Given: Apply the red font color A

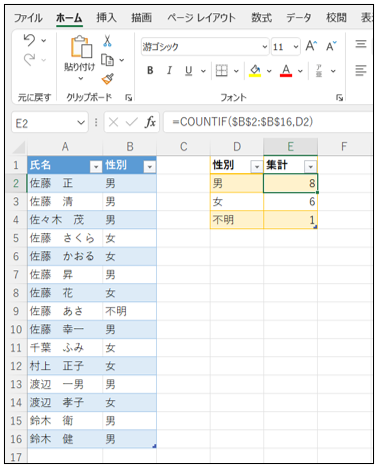Looking at the screenshot, I should click(286, 71).
